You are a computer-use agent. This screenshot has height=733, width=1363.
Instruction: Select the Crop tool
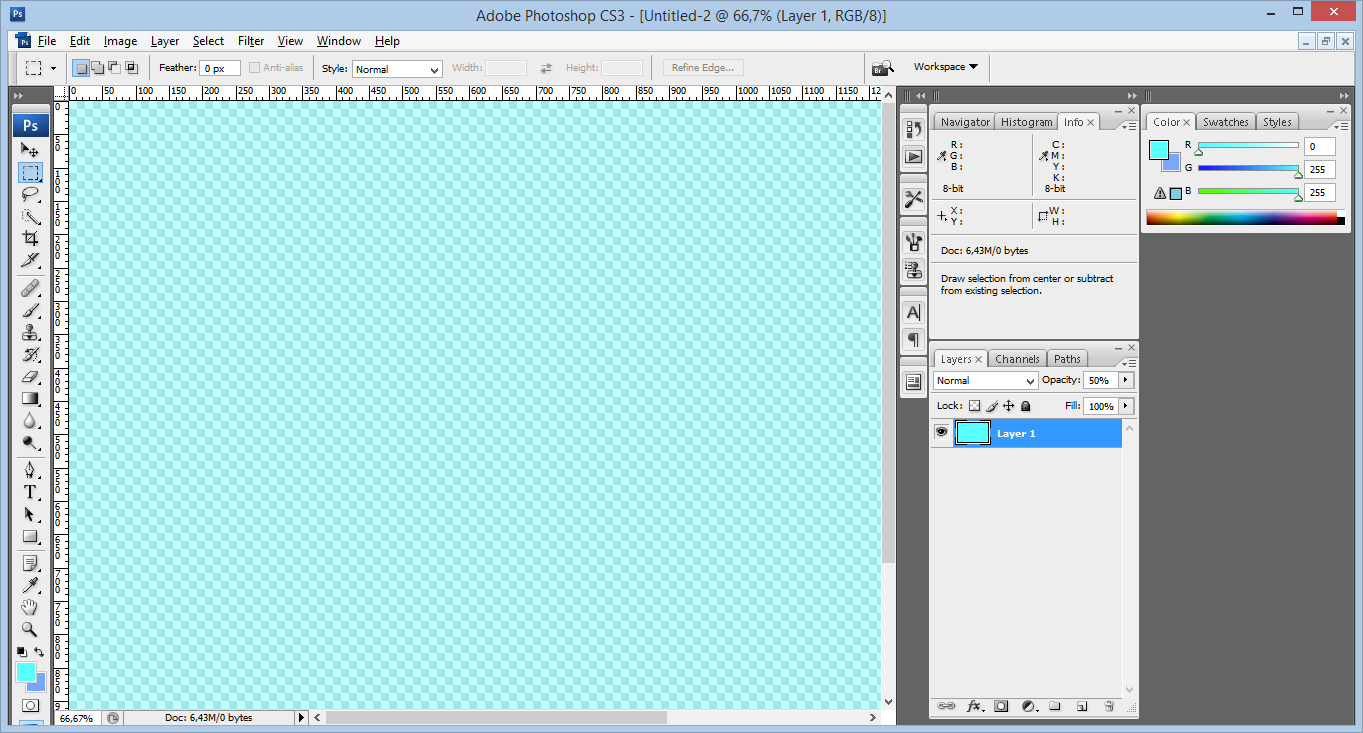[30, 238]
